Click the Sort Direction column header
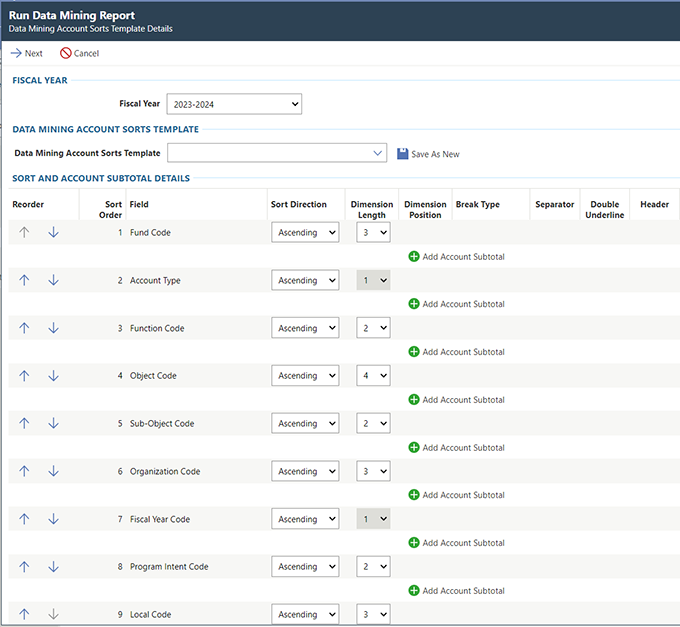Viewport: 680px width, 627px height. tap(298, 204)
